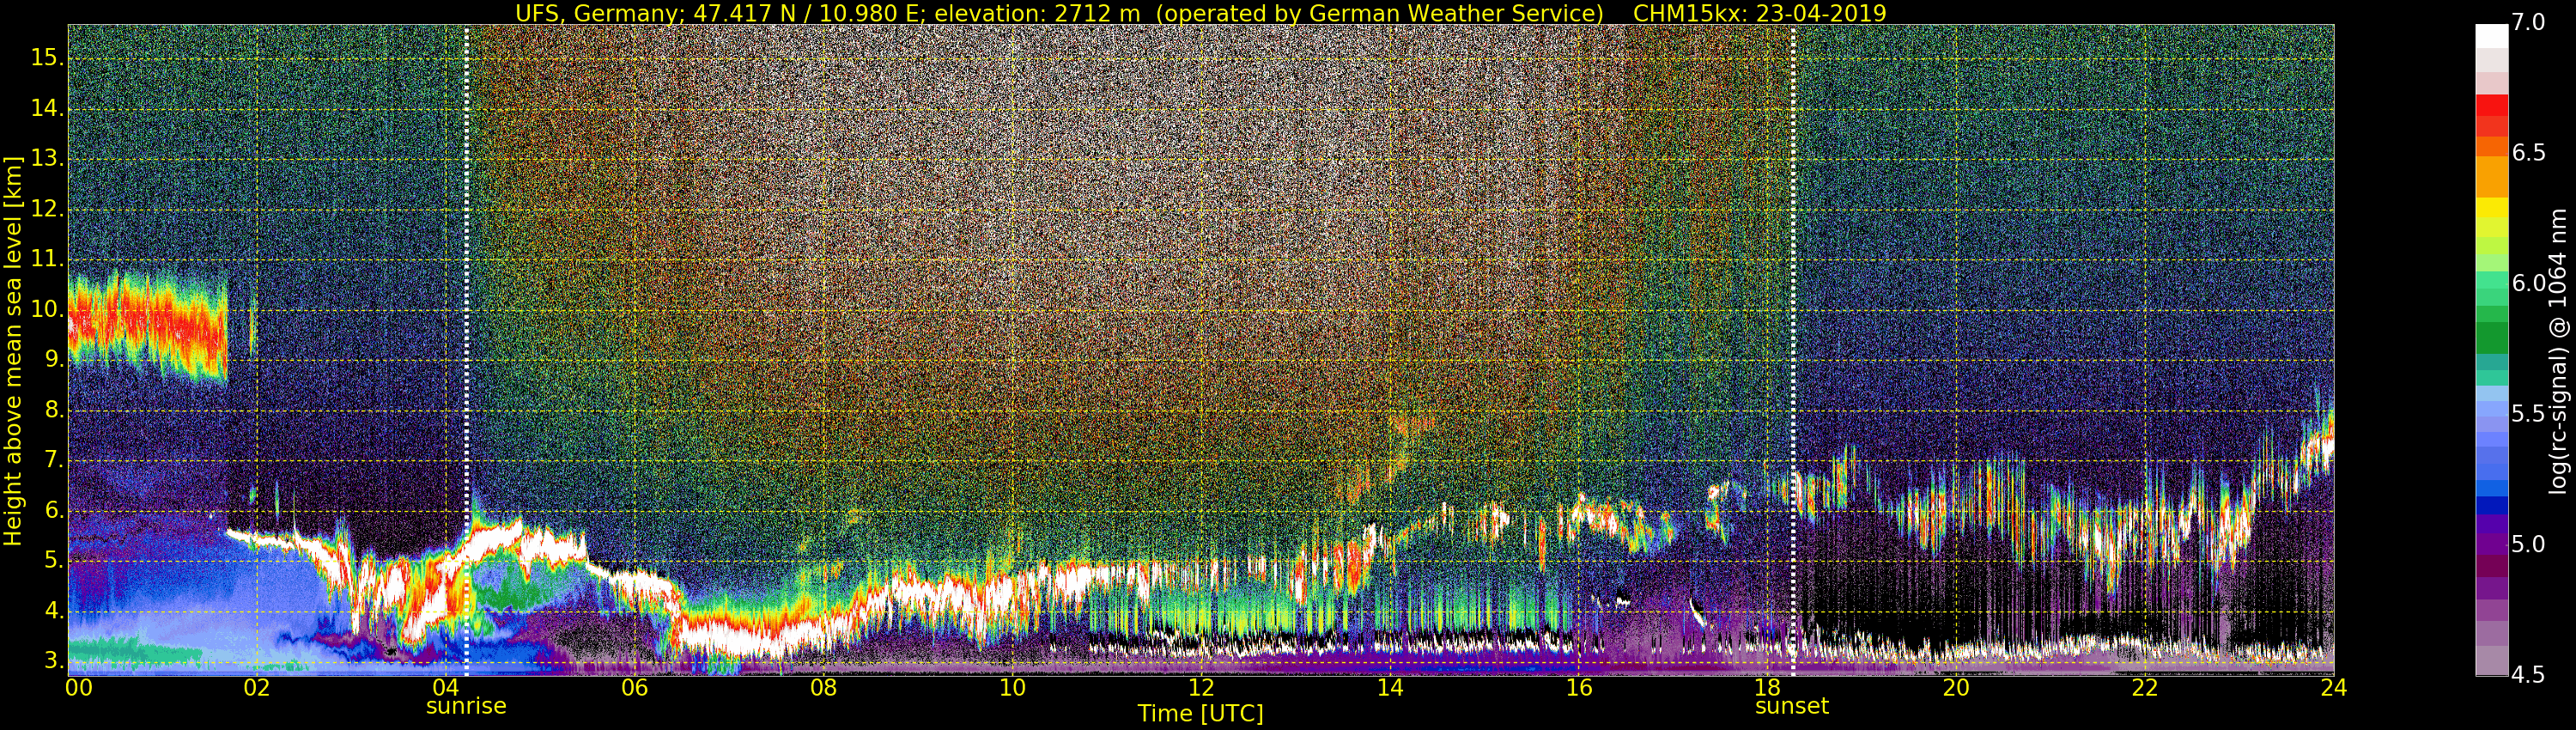Click the time axis tick "12"
The image size is (2576, 730).
pos(1201,688)
